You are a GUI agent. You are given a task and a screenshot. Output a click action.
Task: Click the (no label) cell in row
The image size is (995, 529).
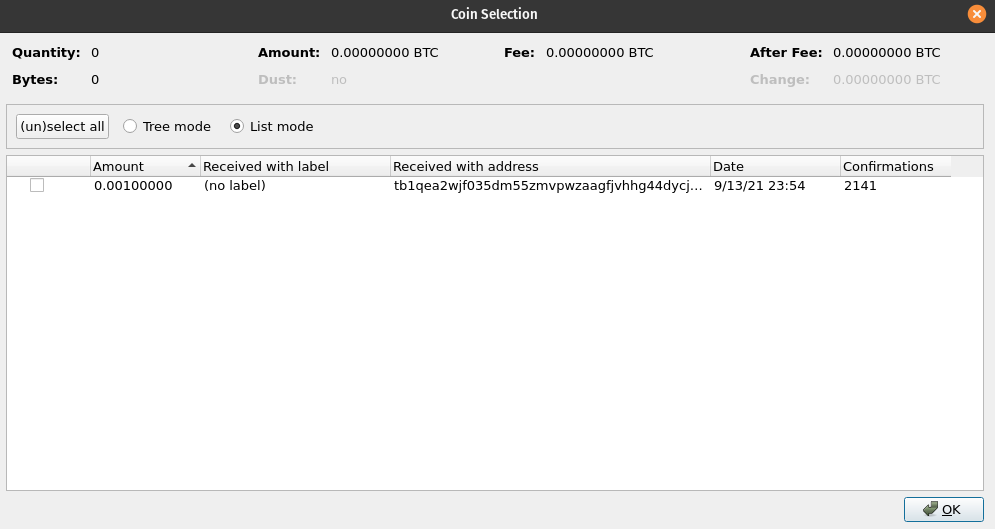tap(235, 186)
